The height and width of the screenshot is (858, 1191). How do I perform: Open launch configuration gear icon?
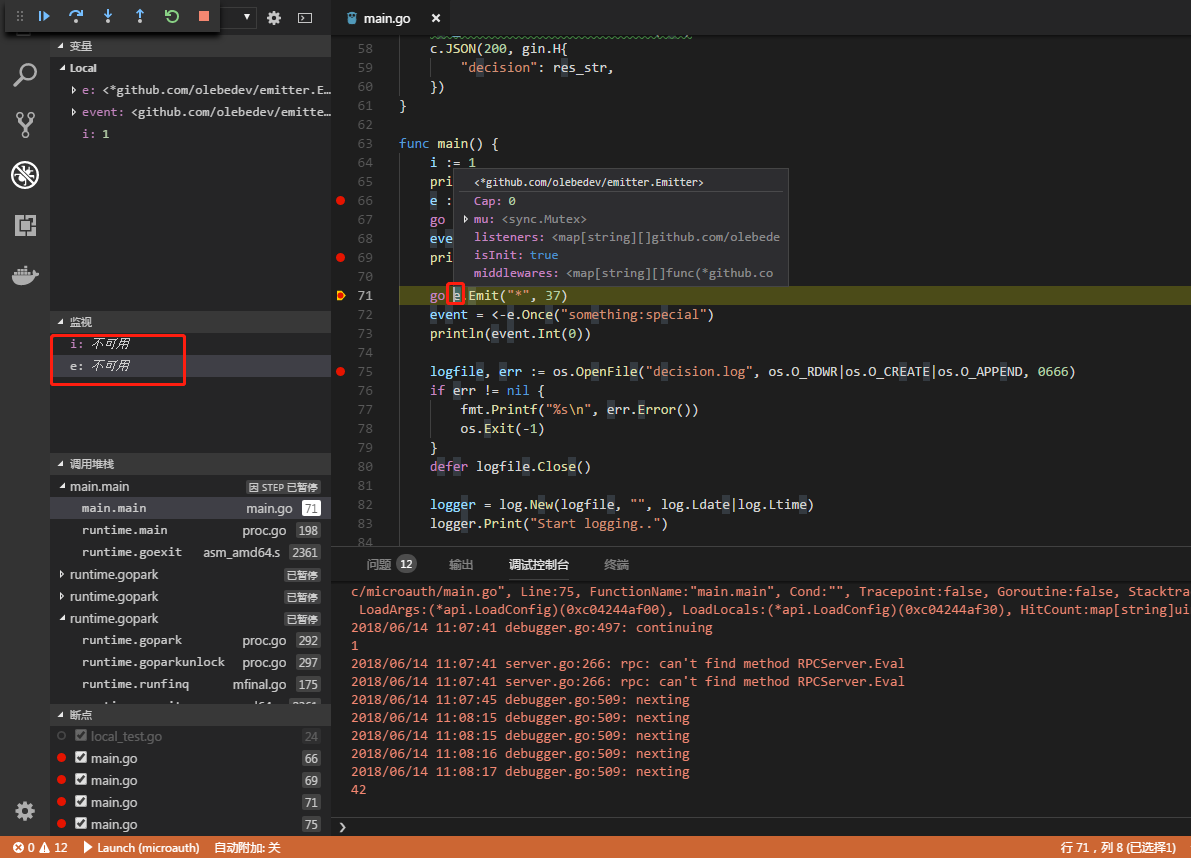pyautogui.click(x=274, y=17)
